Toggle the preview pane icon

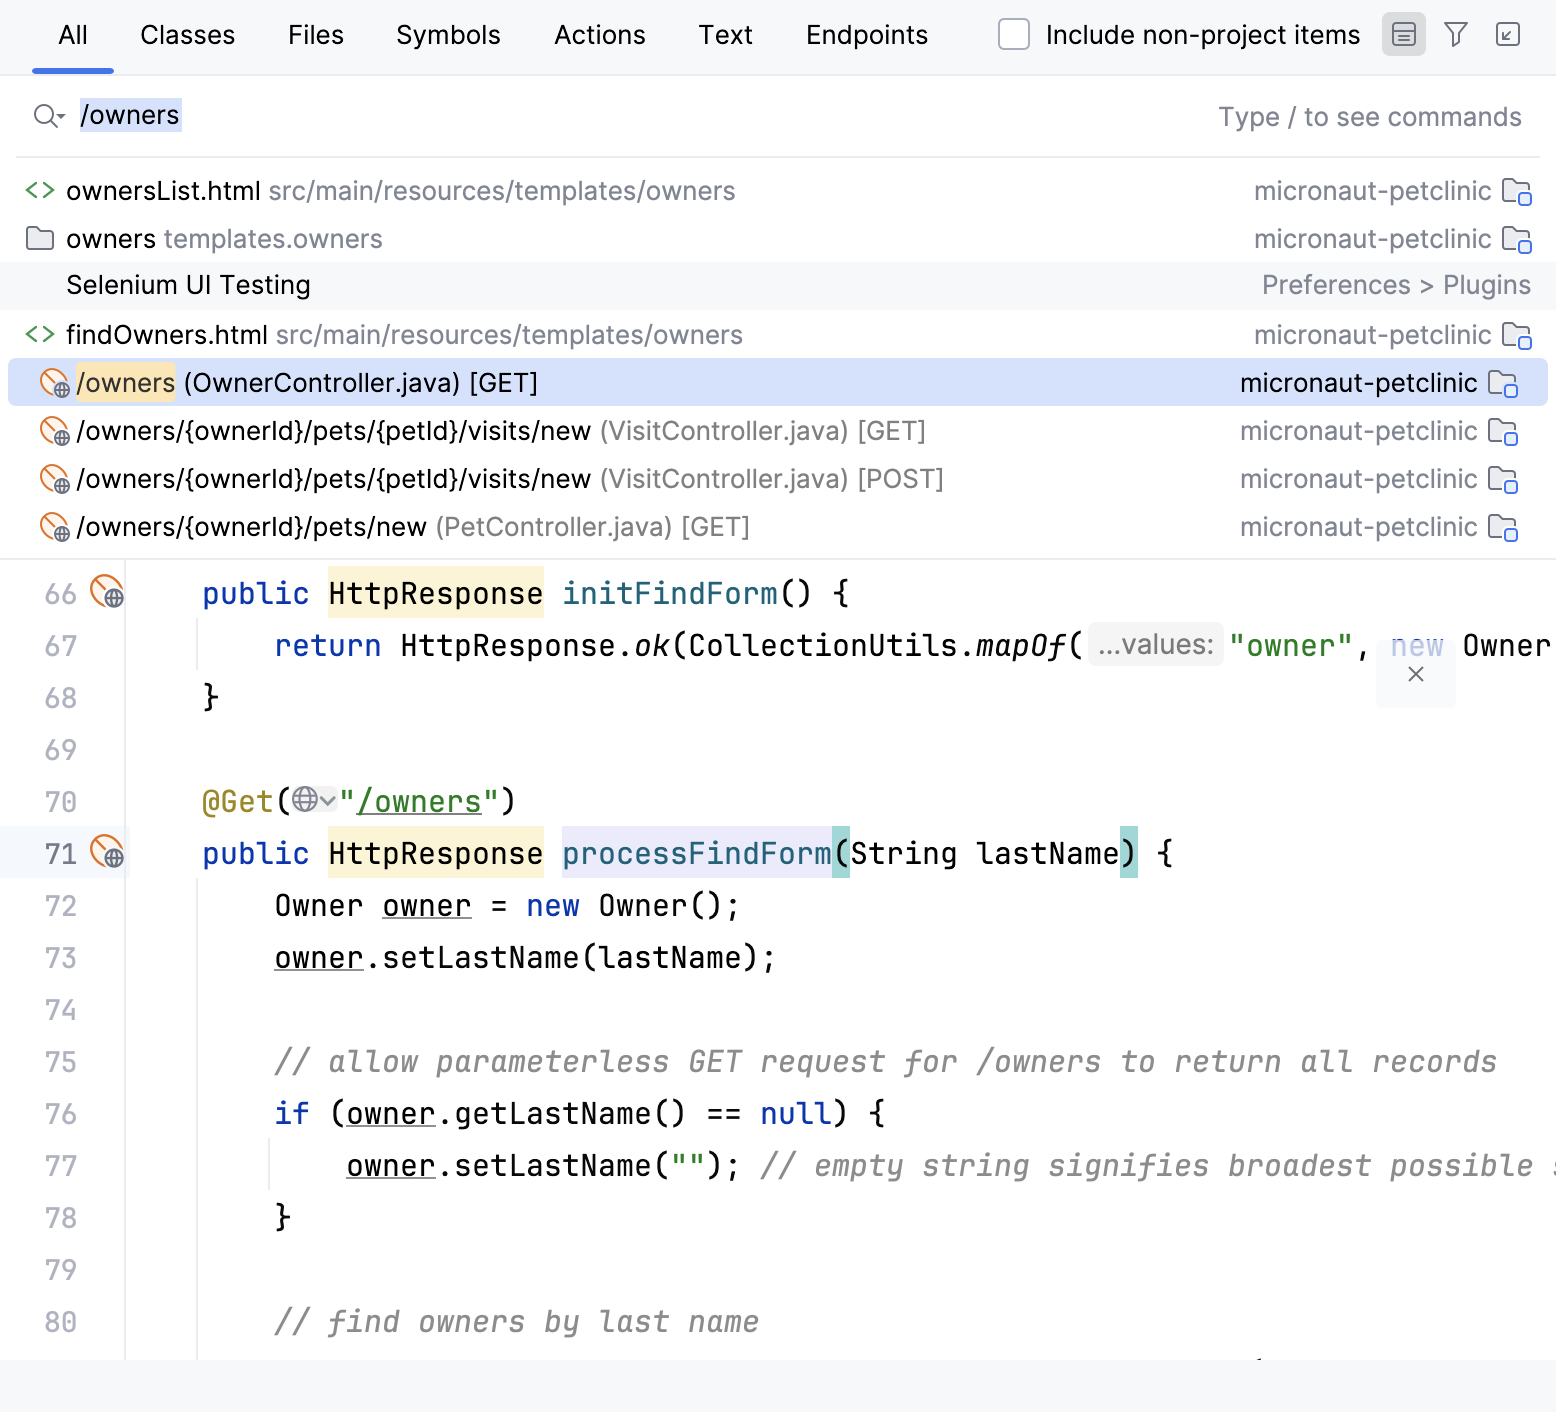1403,35
